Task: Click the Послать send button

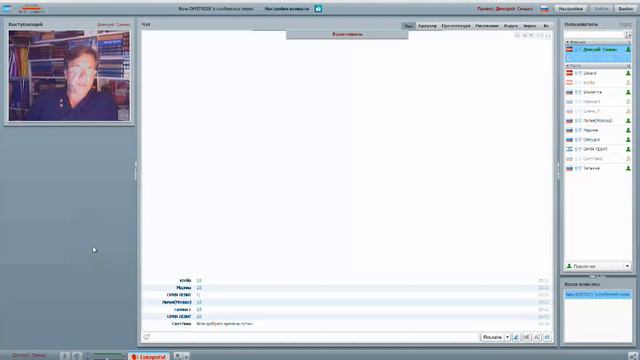Action: pos(492,337)
